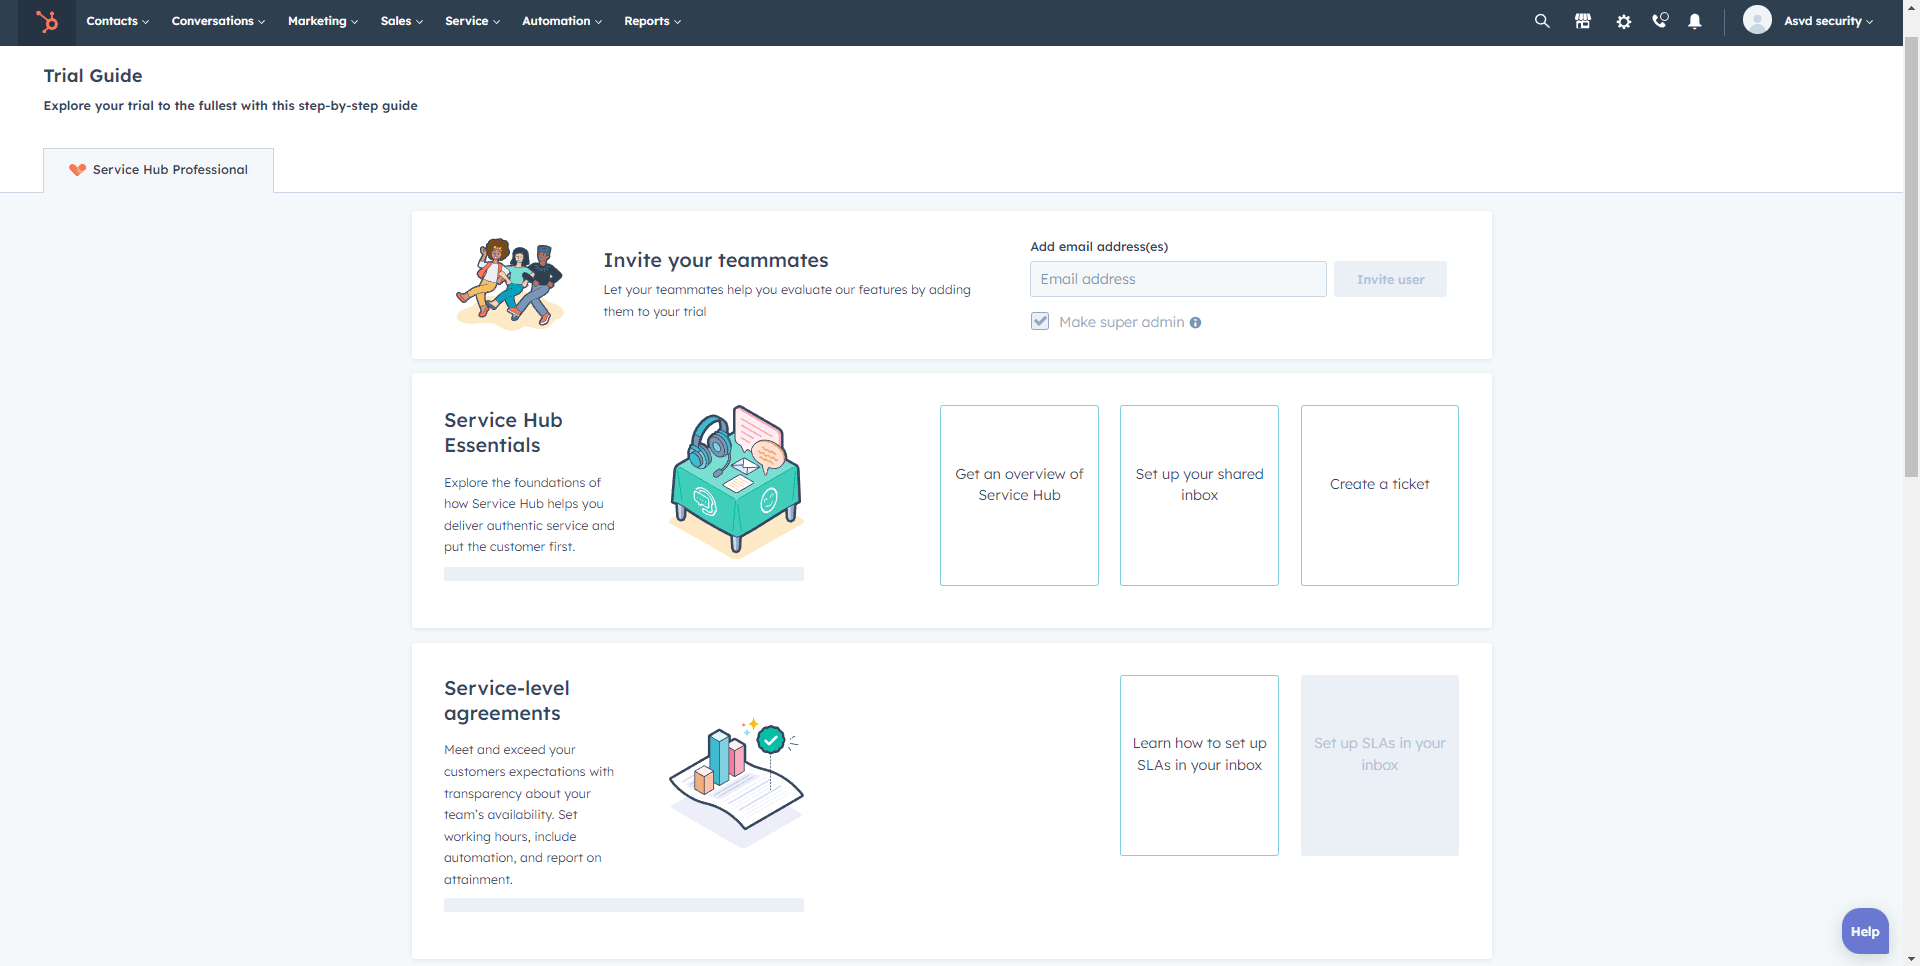Click the Trial Guide heading

pyautogui.click(x=93, y=76)
